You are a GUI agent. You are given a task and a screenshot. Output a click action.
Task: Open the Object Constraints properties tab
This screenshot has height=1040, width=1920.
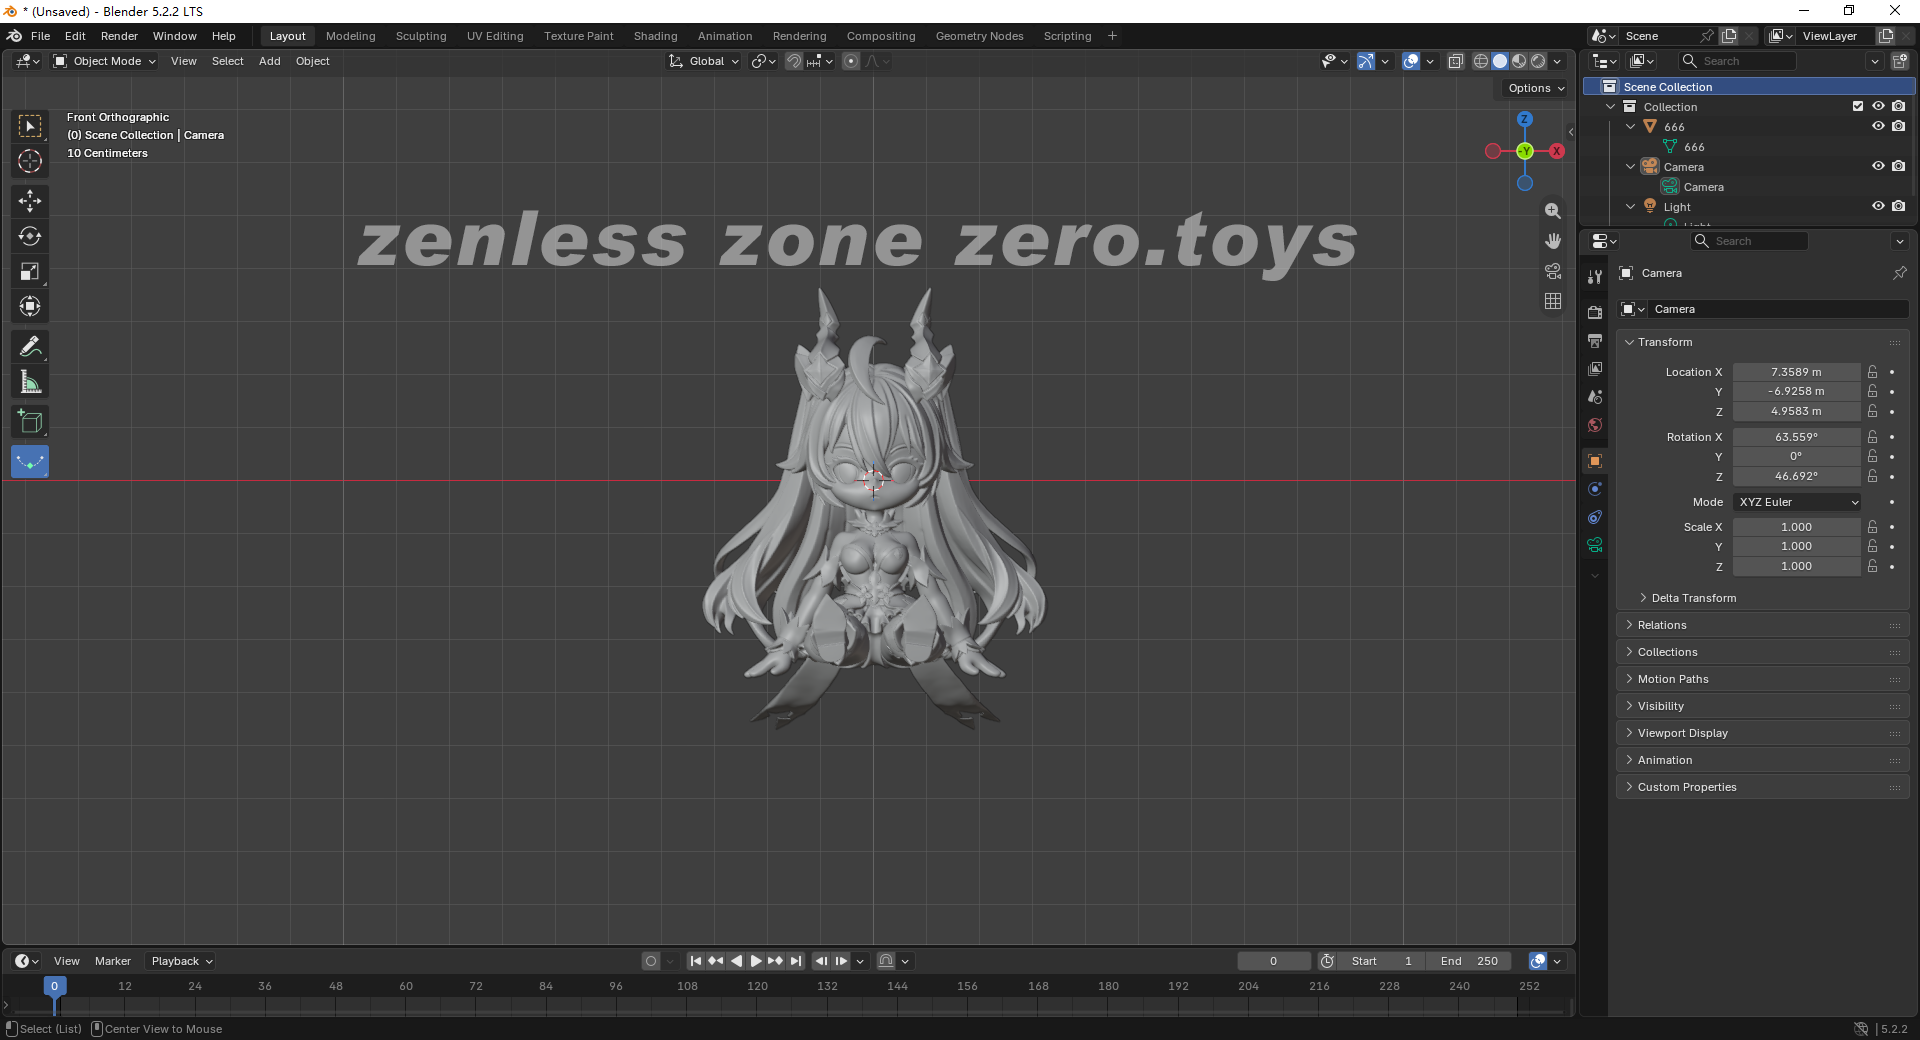1595,517
